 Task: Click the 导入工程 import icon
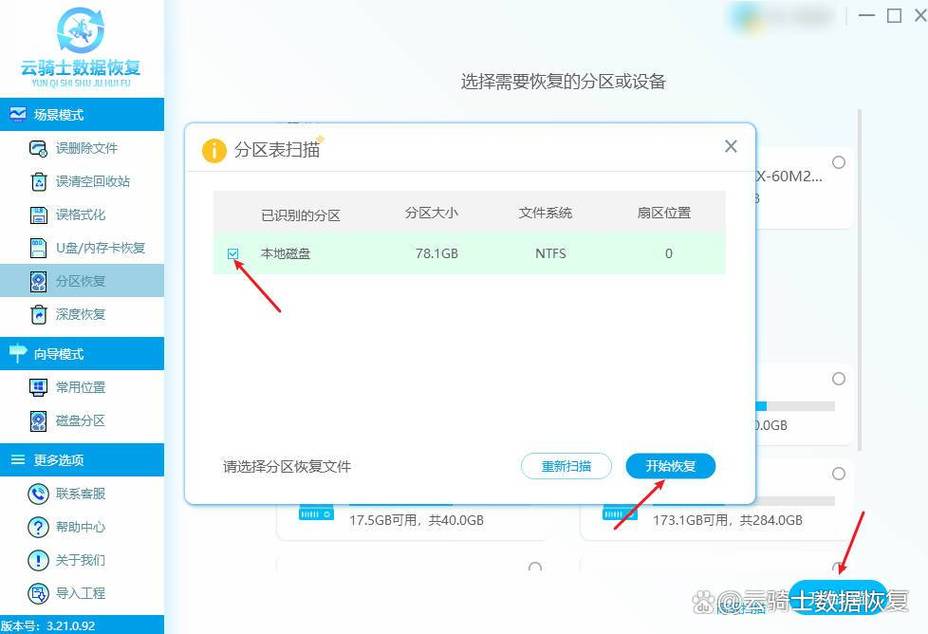(x=38, y=593)
